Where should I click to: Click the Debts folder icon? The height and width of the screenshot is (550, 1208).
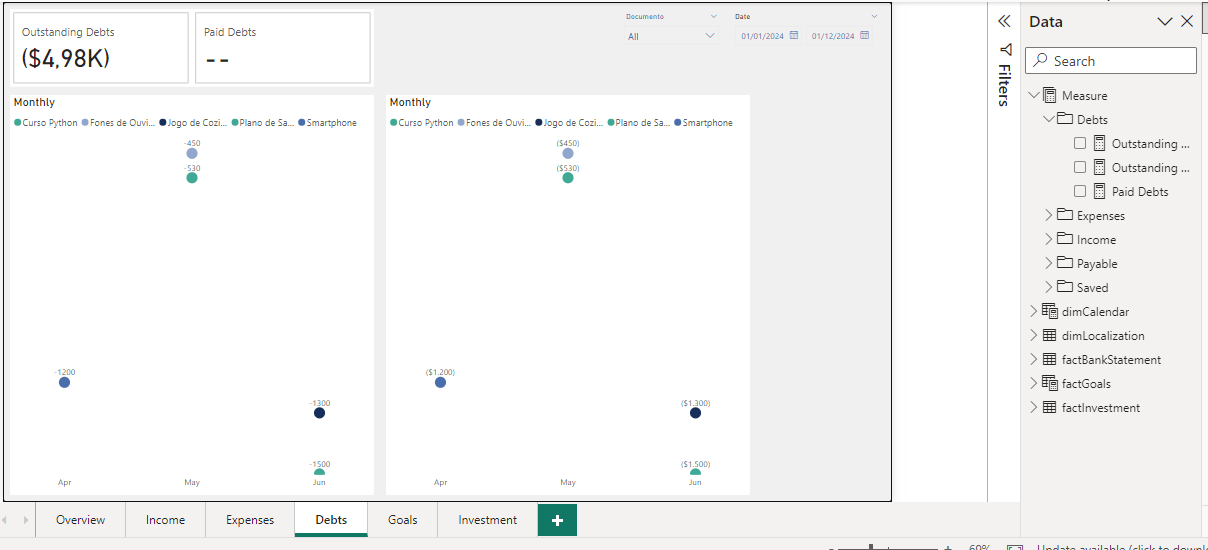pyautogui.click(x=1064, y=119)
